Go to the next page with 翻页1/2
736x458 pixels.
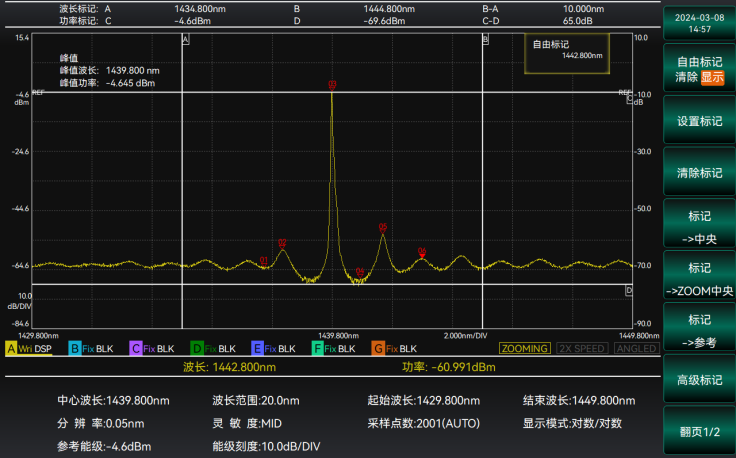[699, 431]
